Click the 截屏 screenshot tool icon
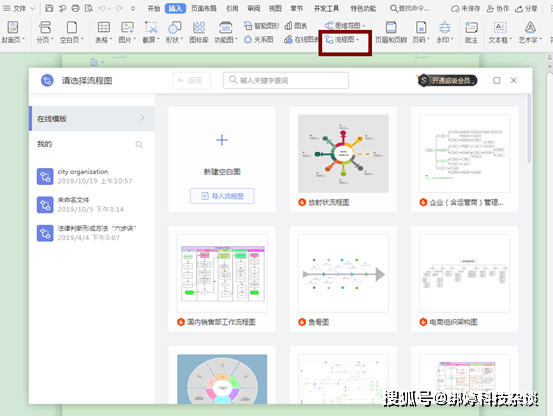 pyautogui.click(x=151, y=27)
